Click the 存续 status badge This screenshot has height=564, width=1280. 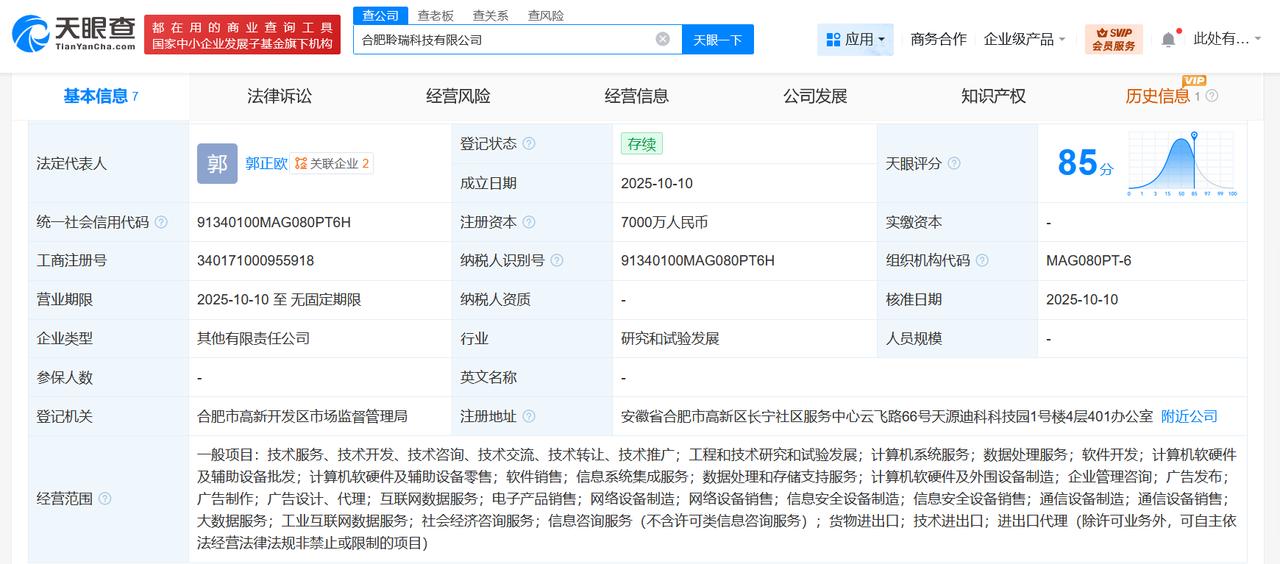pyautogui.click(x=641, y=144)
